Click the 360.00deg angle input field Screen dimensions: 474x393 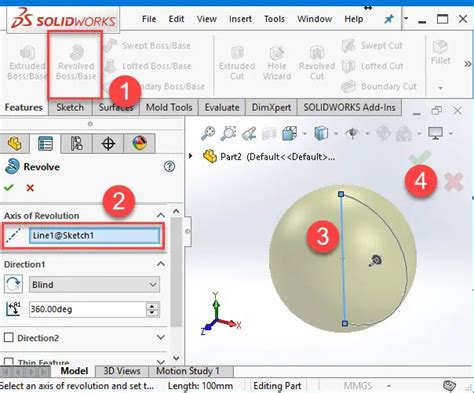pos(87,309)
